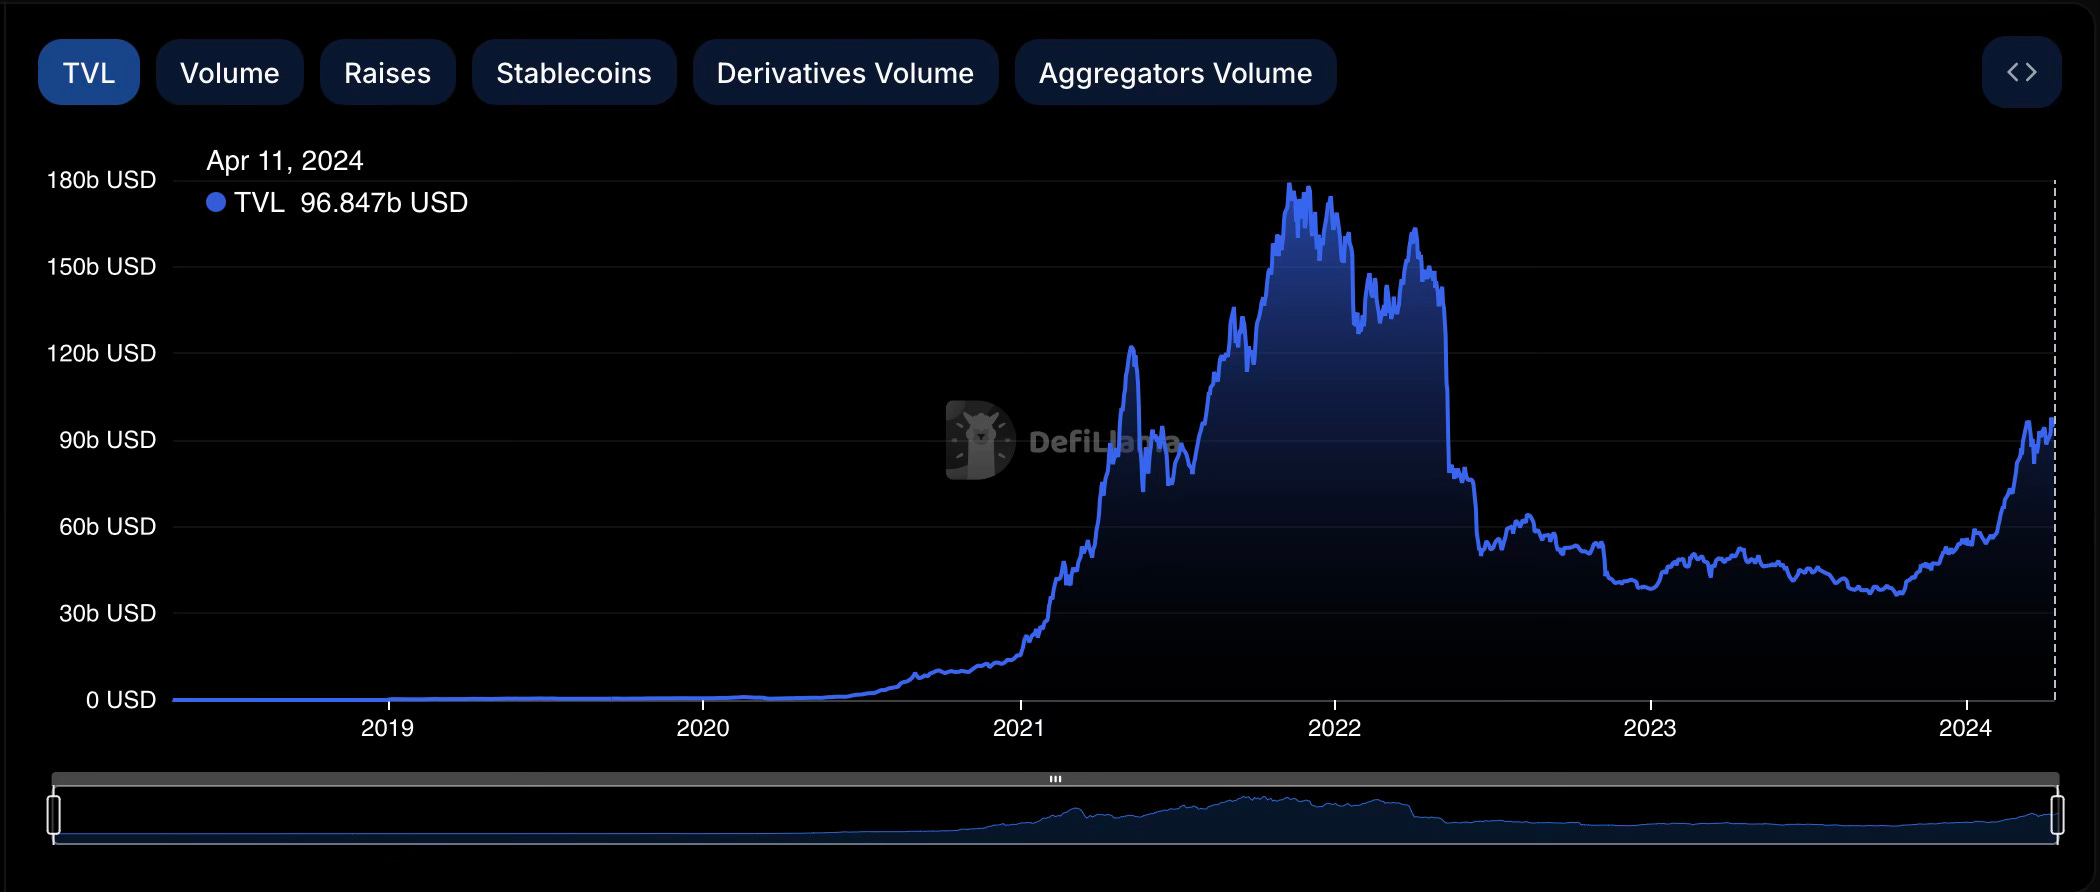Click the 2023 x-axis label
This screenshot has width=2100, height=892.
click(x=1650, y=728)
